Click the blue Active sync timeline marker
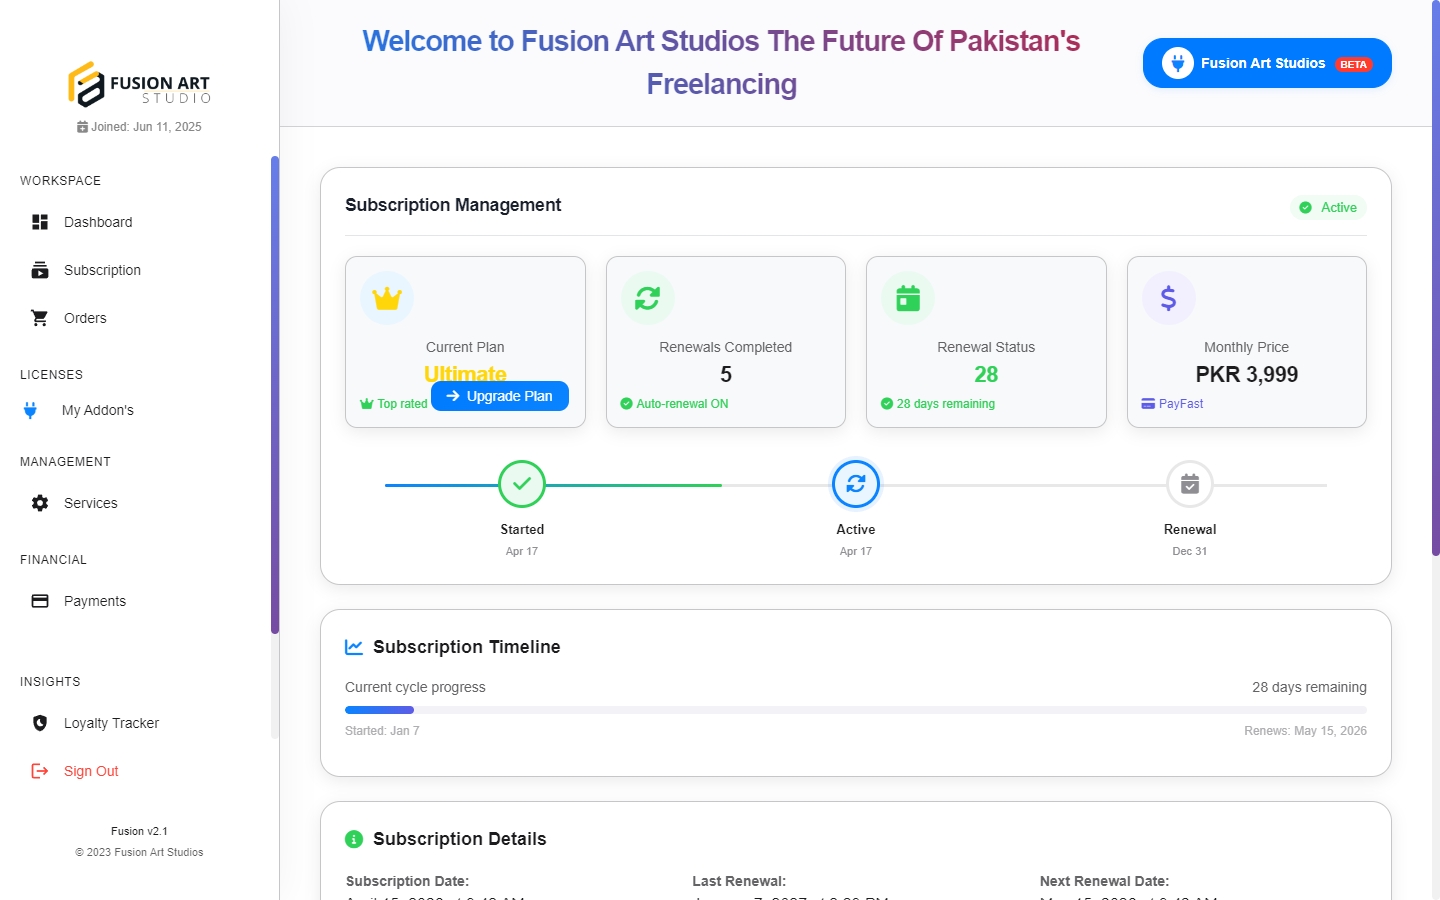Viewport: 1440px width, 900px height. pos(856,484)
